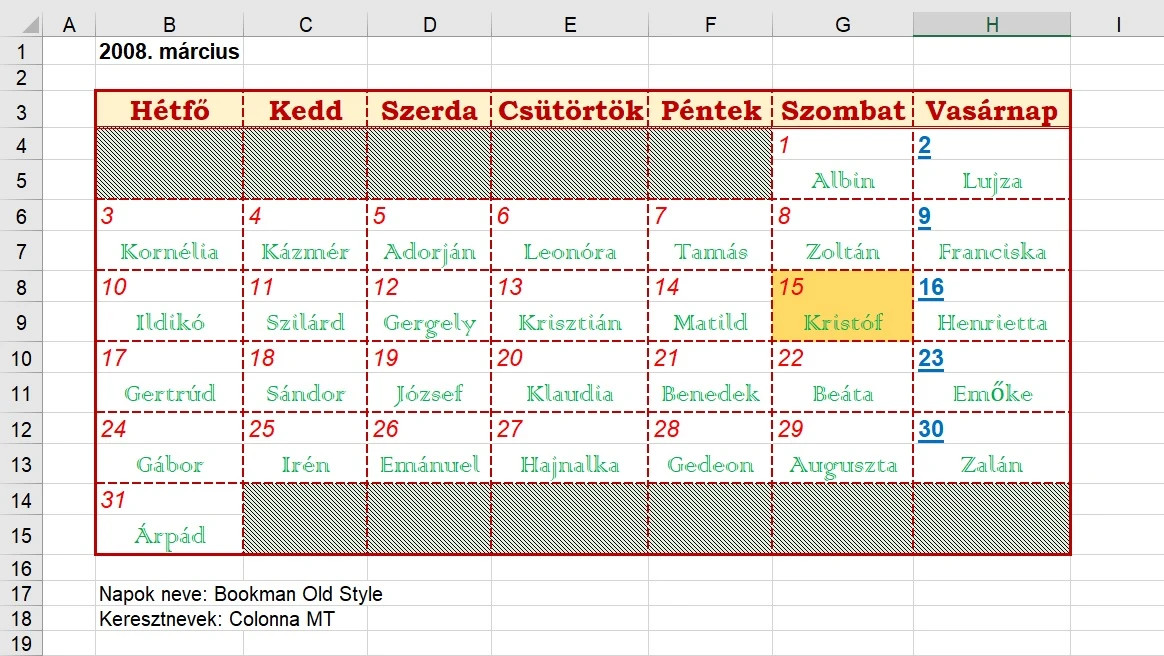Select row 19 header

pyautogui.click(x=20, y=644)
